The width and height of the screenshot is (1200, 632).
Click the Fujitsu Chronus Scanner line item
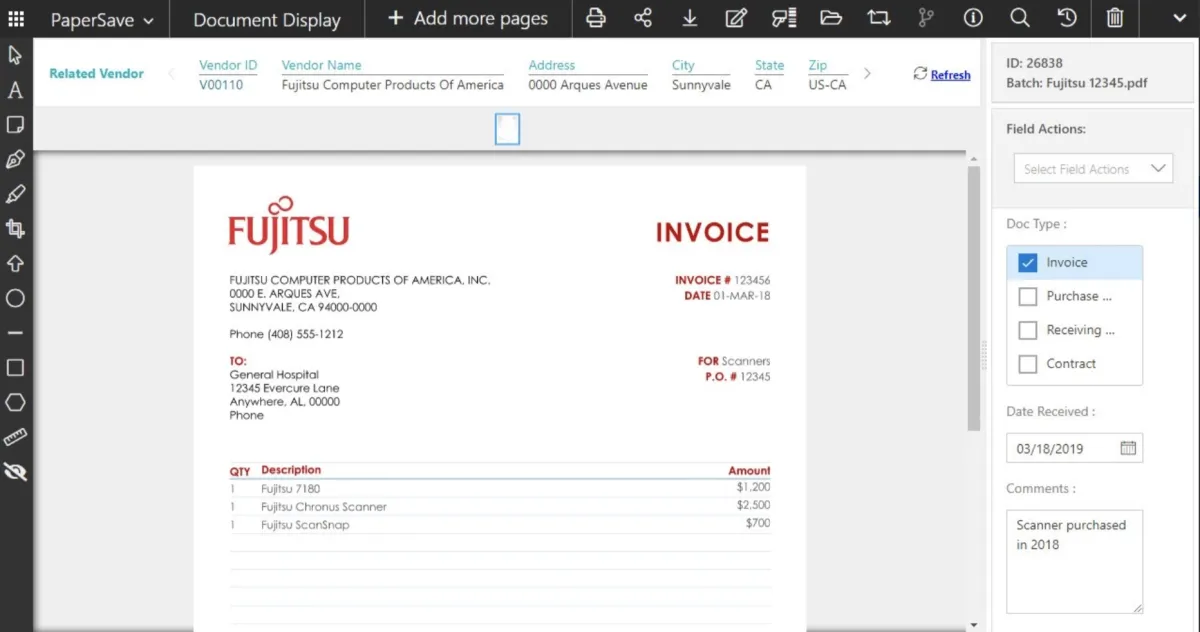(x=324, y=507)
